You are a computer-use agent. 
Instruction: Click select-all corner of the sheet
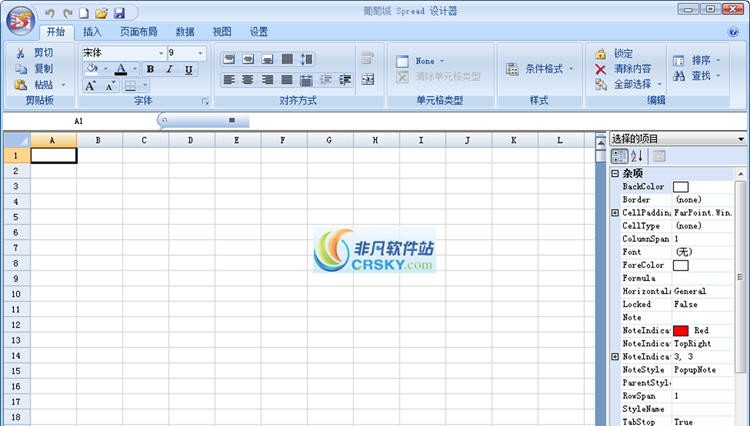[17, 140]
